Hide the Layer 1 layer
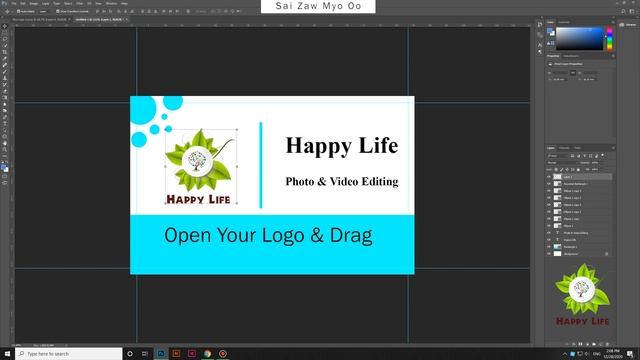This screenshot has width=640, height=360. (x=549, y=177)
